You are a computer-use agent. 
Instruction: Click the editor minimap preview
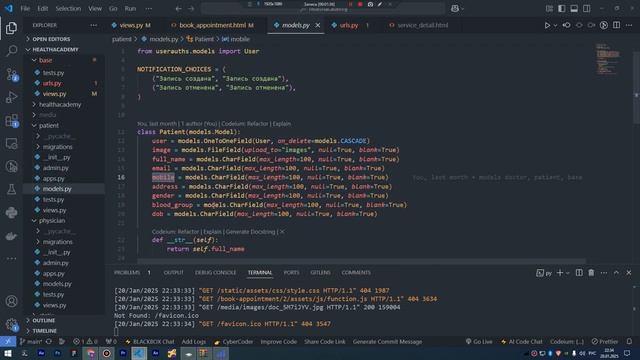point(609,59)
